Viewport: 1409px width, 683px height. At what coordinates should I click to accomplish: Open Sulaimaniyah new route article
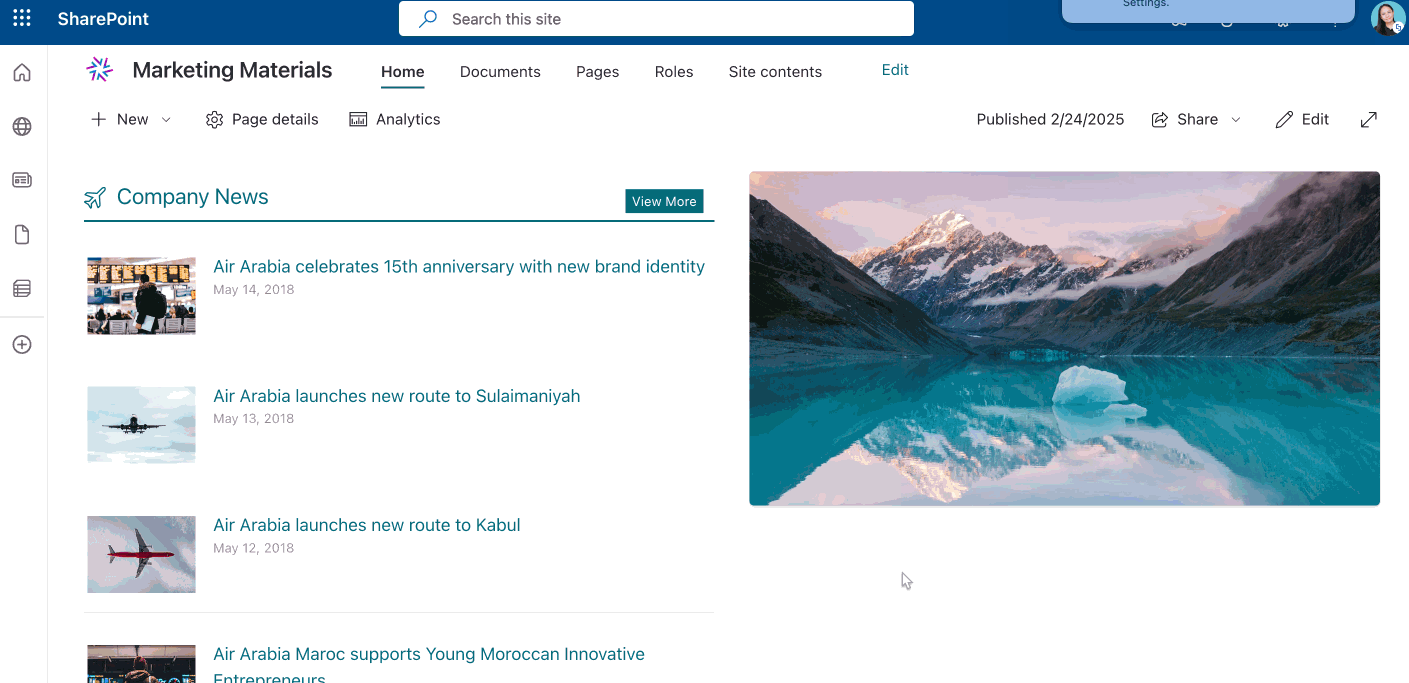click(x=396, y=396)
